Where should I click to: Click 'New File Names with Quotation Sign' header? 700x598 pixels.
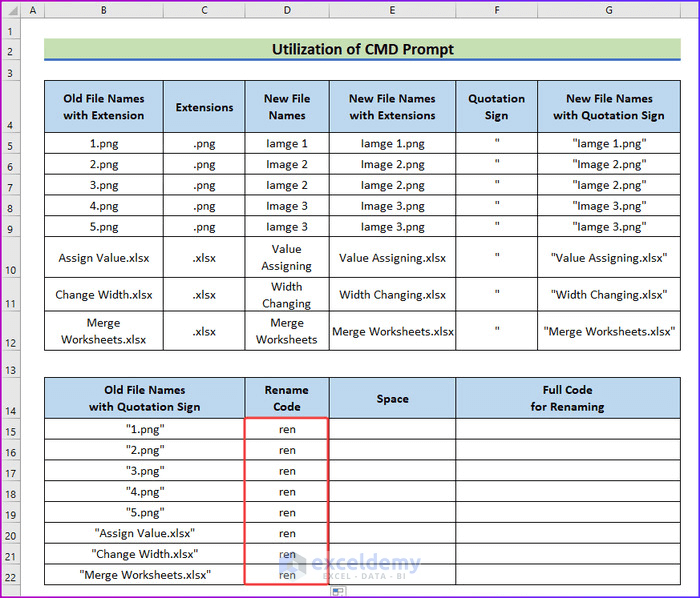click(609, 107)
